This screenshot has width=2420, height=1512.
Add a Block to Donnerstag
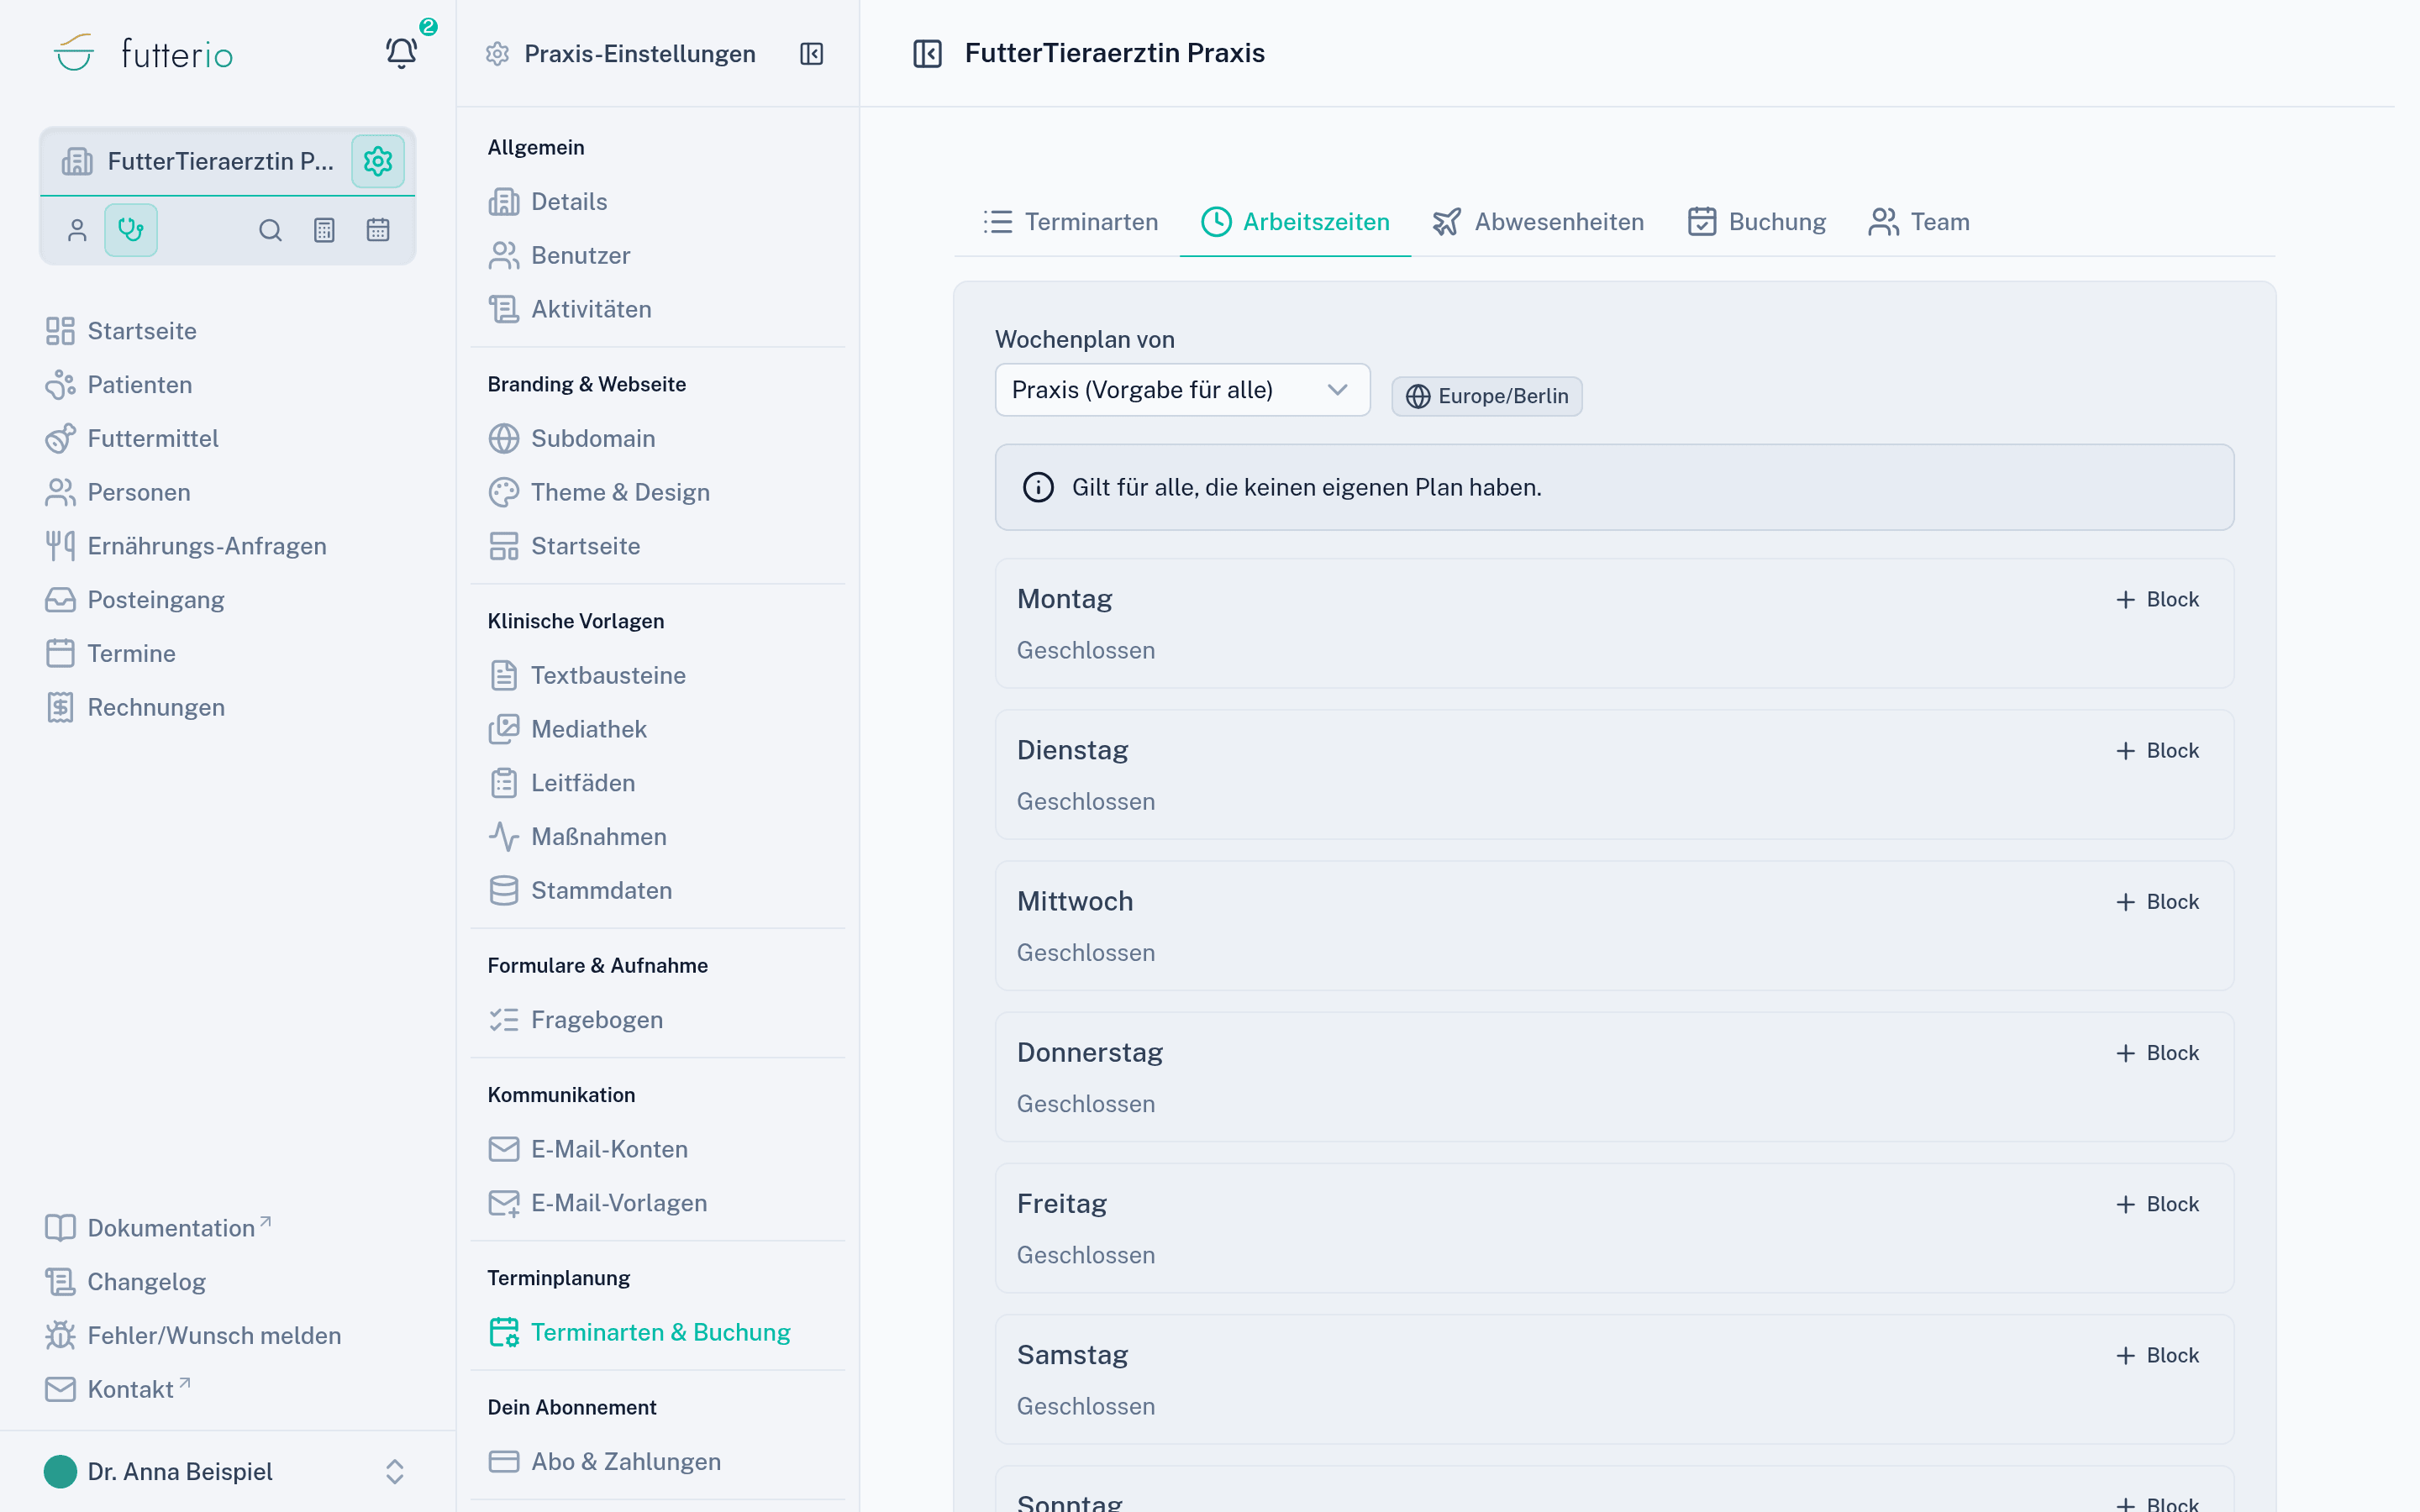click(2157, 1053)
